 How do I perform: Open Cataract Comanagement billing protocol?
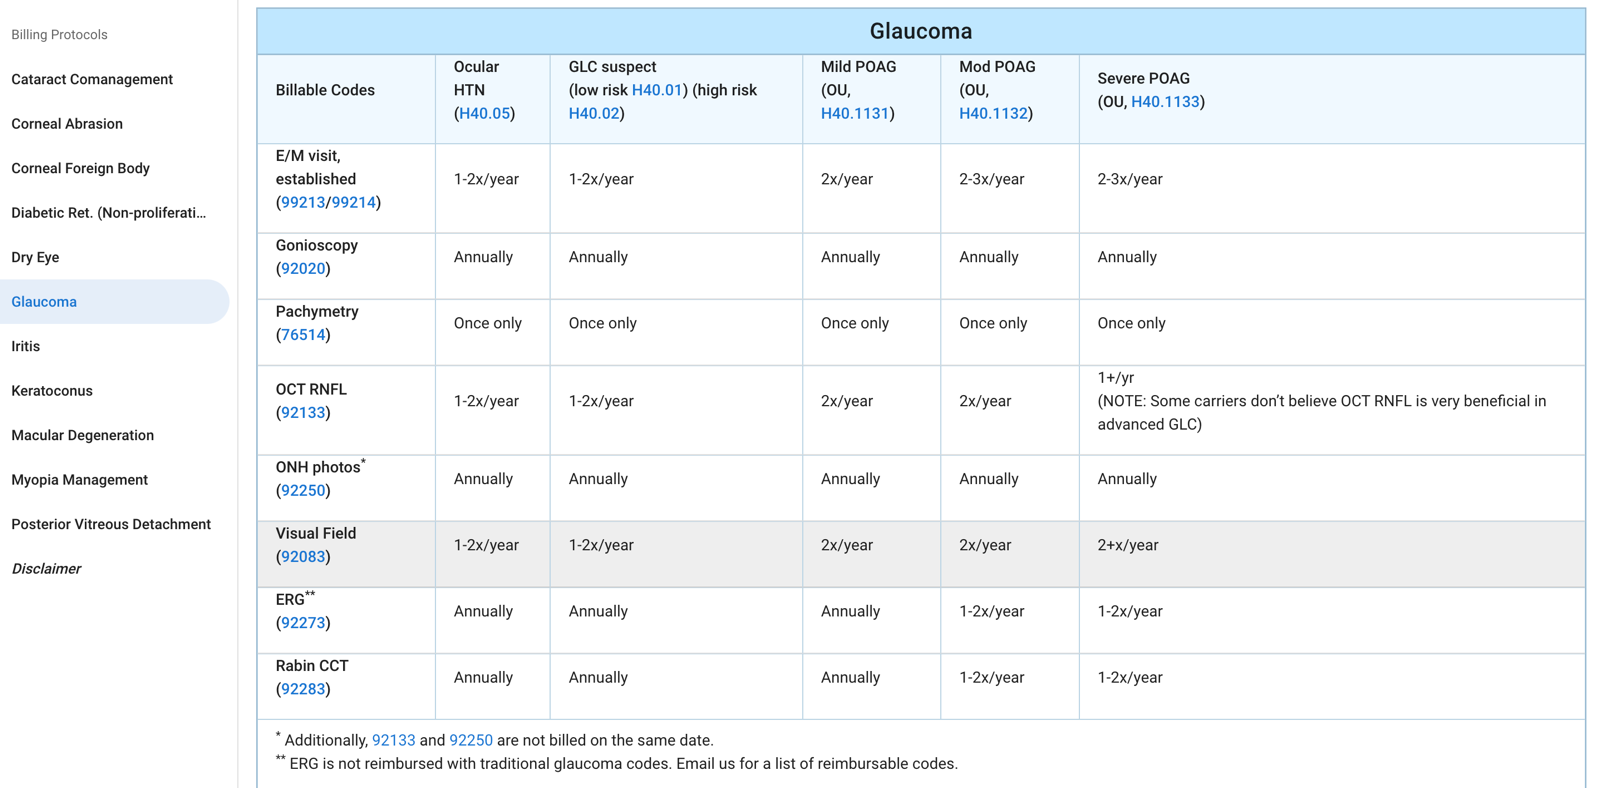92,79
